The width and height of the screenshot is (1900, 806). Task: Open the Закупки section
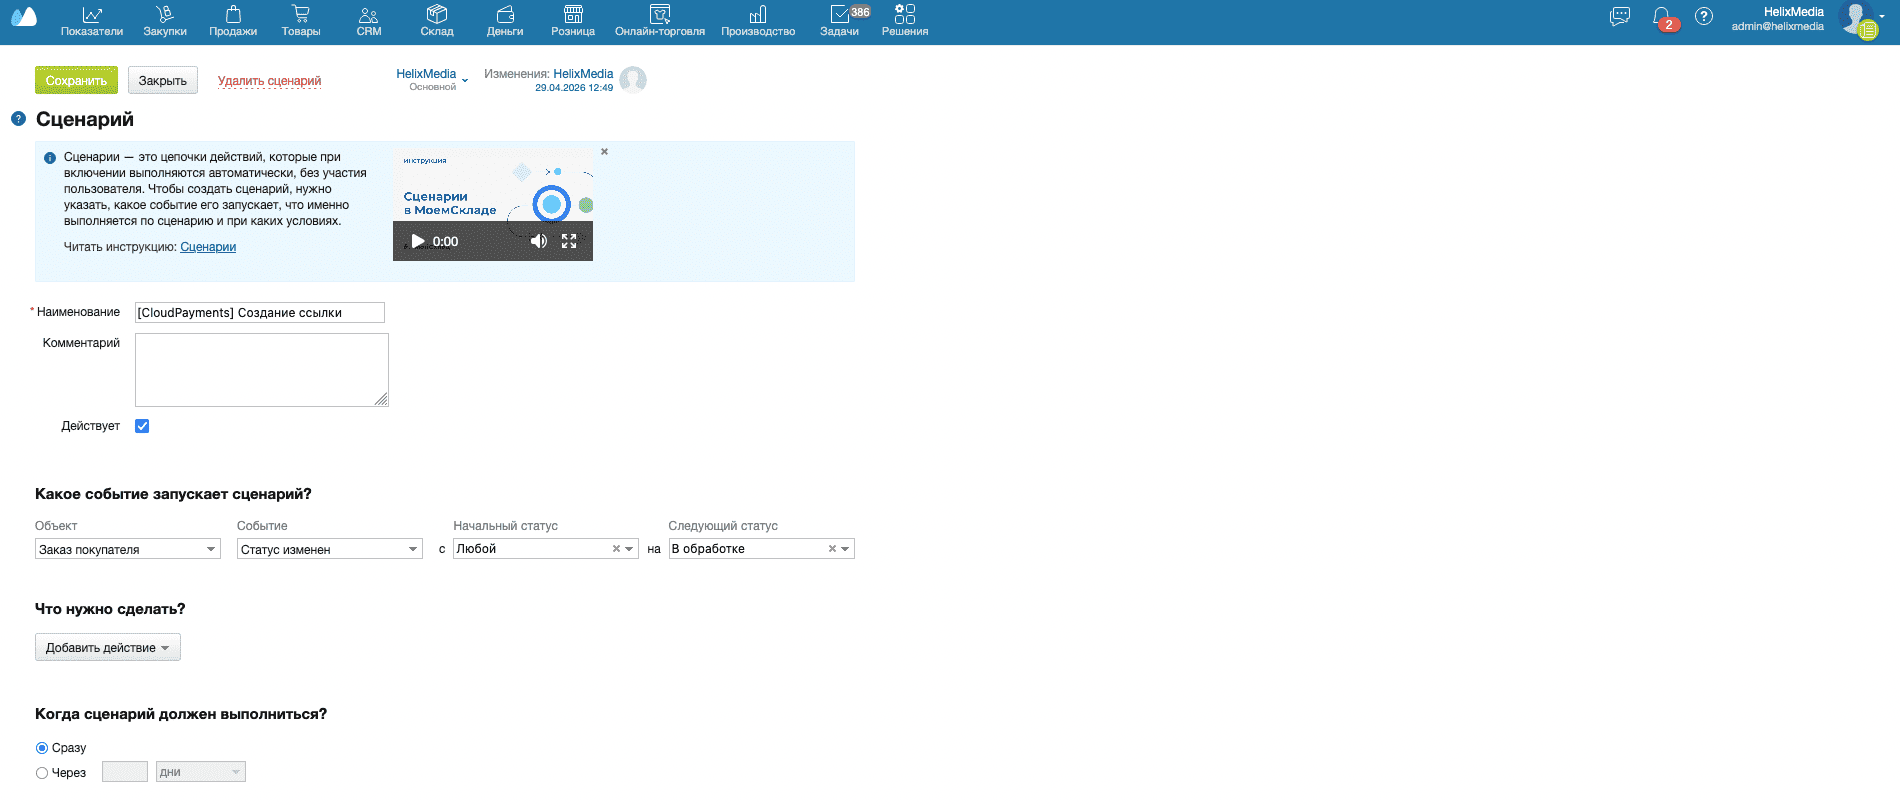pyautogui.click(x=165, y=21)
